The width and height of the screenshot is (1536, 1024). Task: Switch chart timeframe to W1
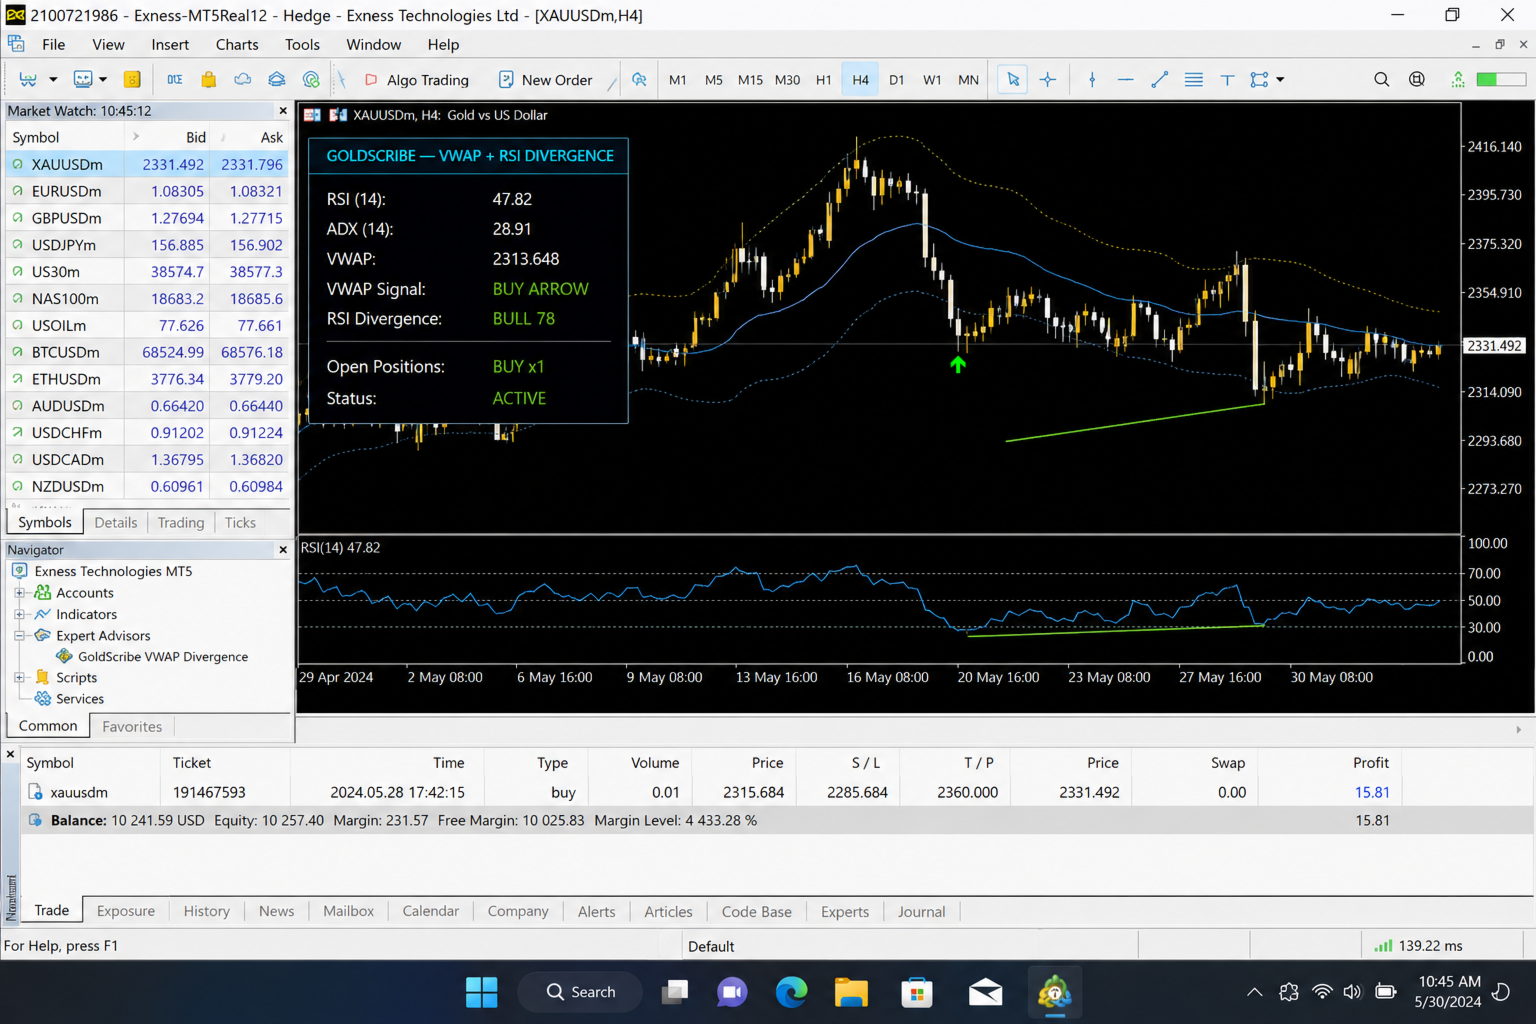[x=932, y=80]
